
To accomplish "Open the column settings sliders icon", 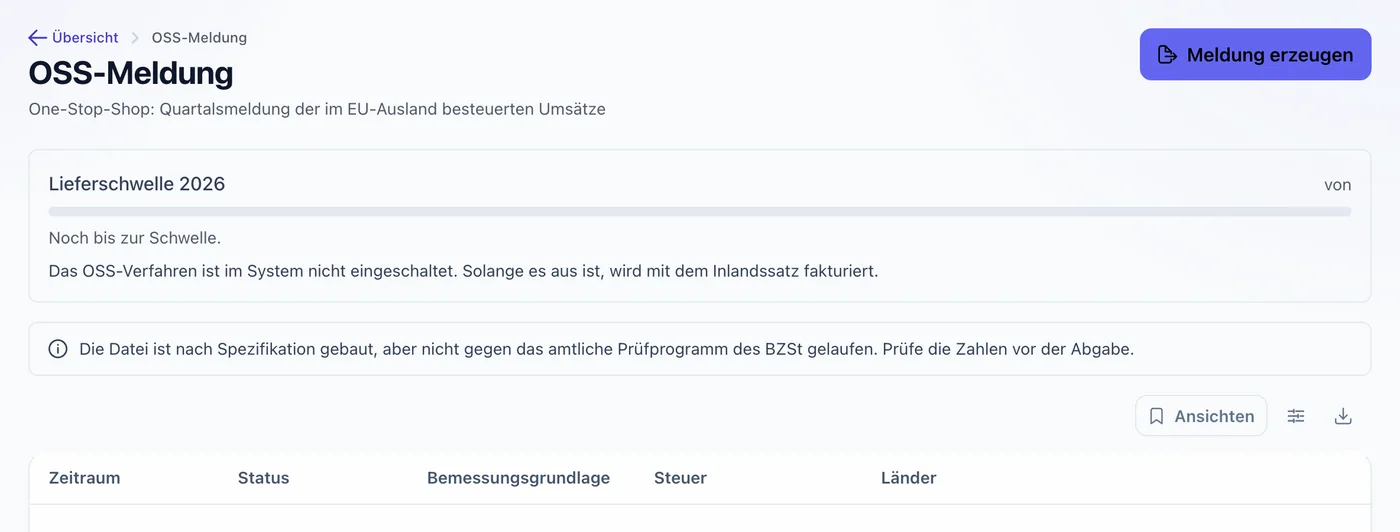I will click(1296, 416).
